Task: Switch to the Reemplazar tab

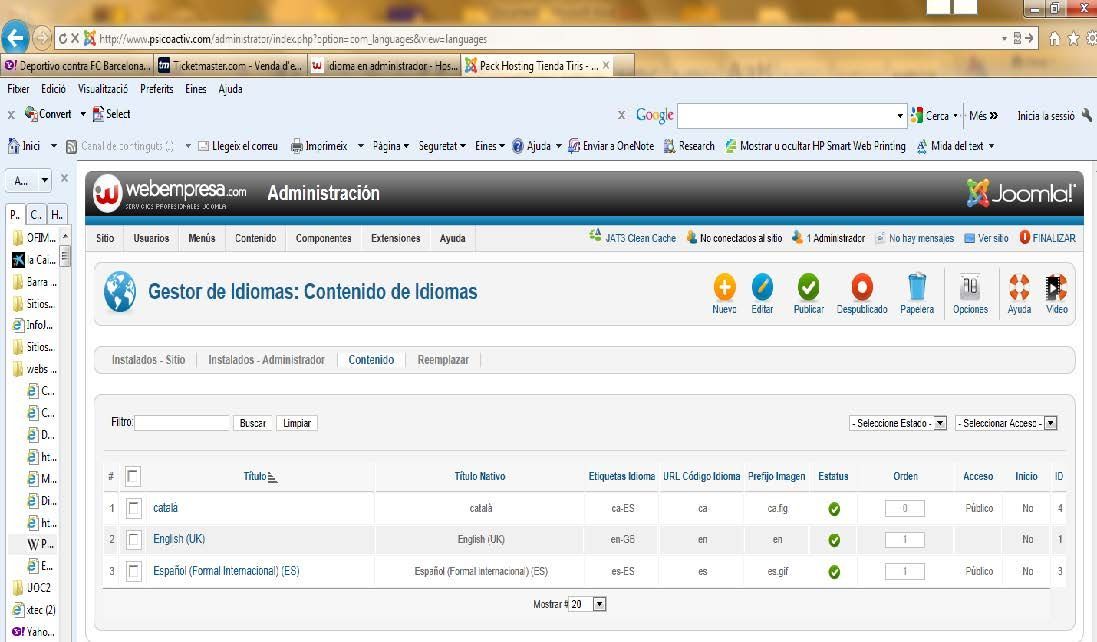Action: pyautogui.click(x=443, y=360)
